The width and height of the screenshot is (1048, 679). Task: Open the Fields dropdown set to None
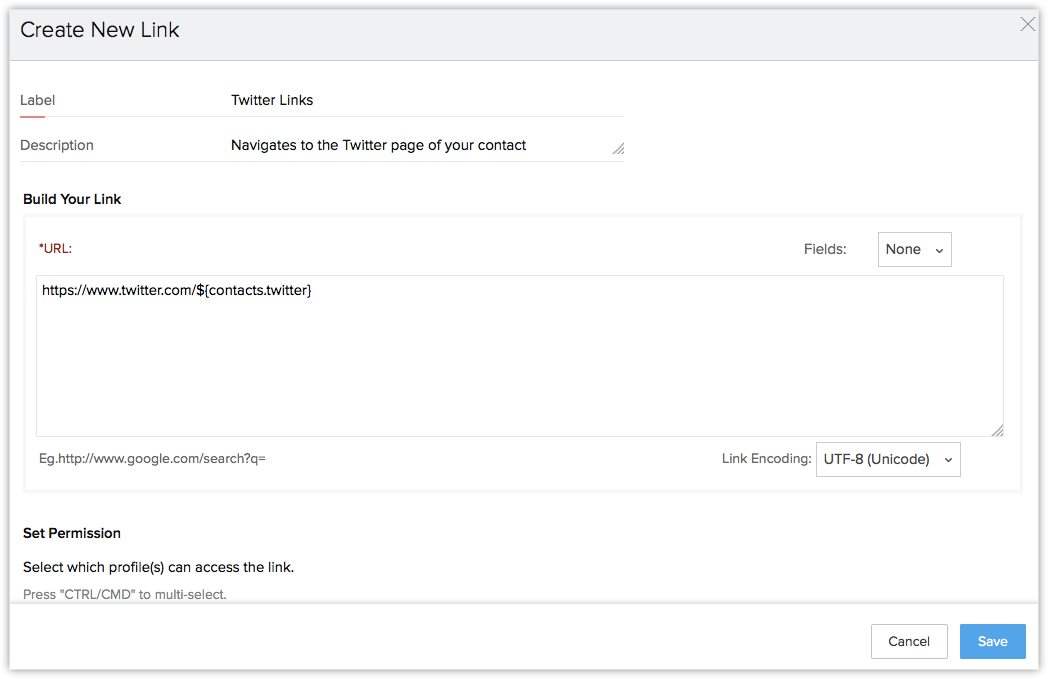point(914,249)
